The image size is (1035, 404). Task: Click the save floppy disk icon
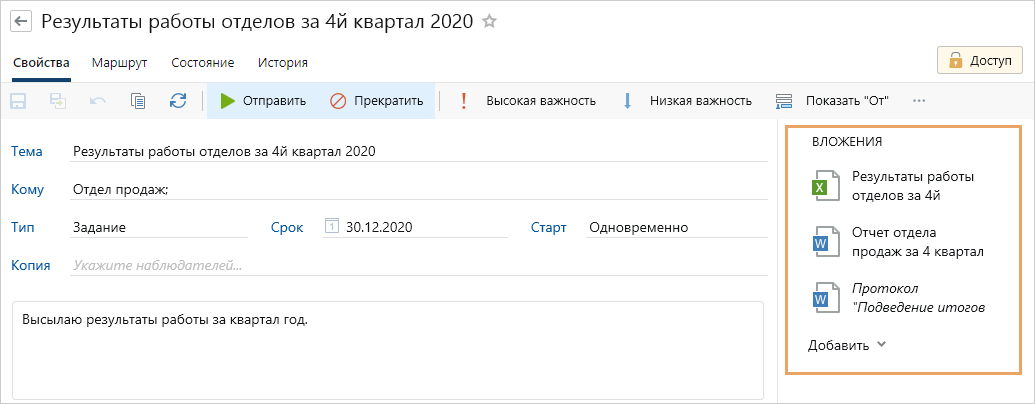coord(18,100)
